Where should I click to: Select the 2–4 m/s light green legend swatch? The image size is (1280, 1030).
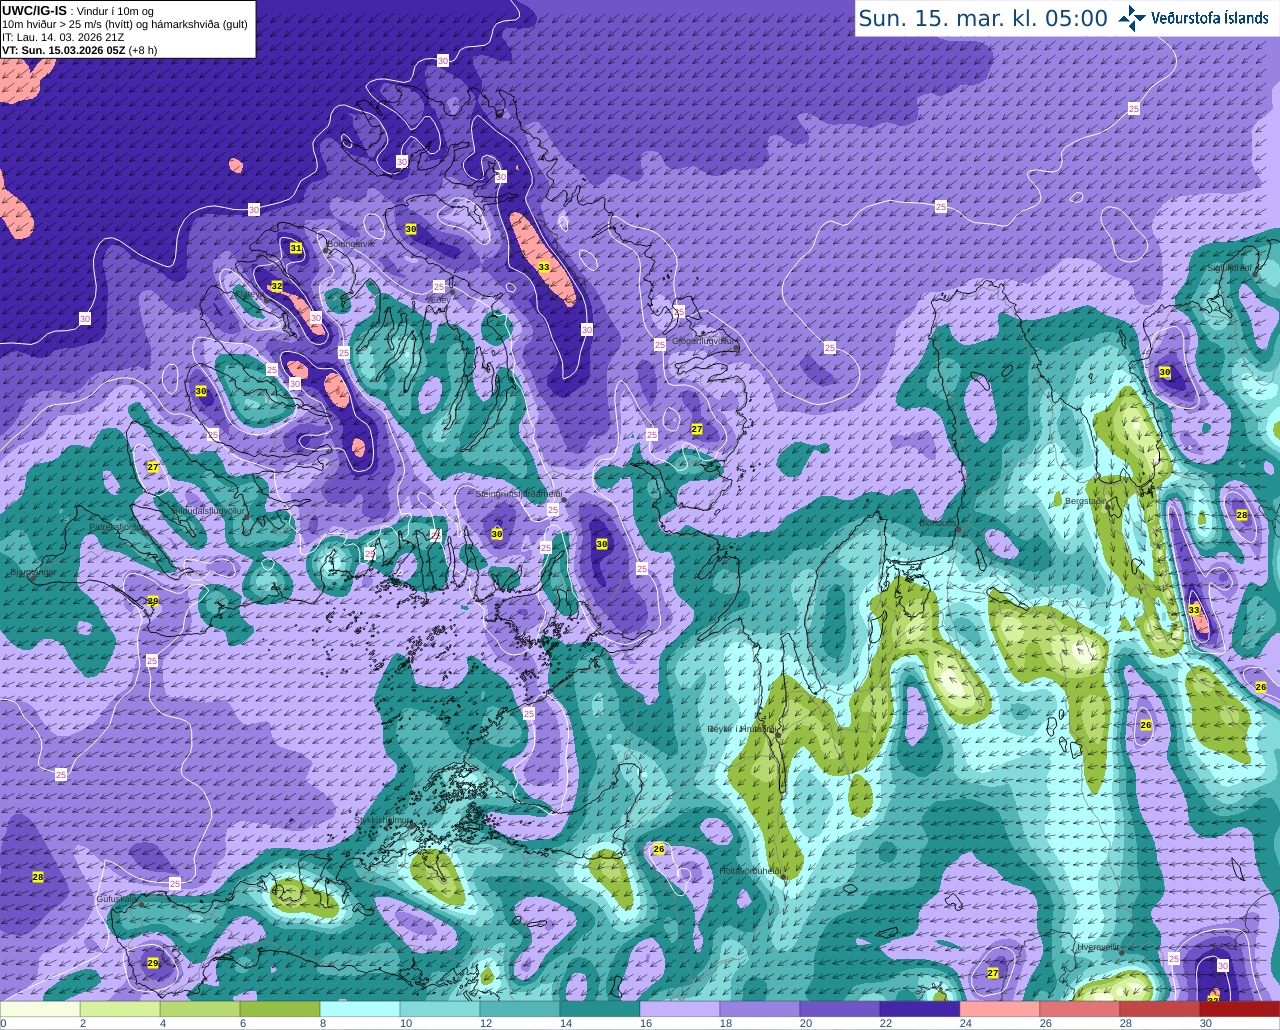point(120,1009)
